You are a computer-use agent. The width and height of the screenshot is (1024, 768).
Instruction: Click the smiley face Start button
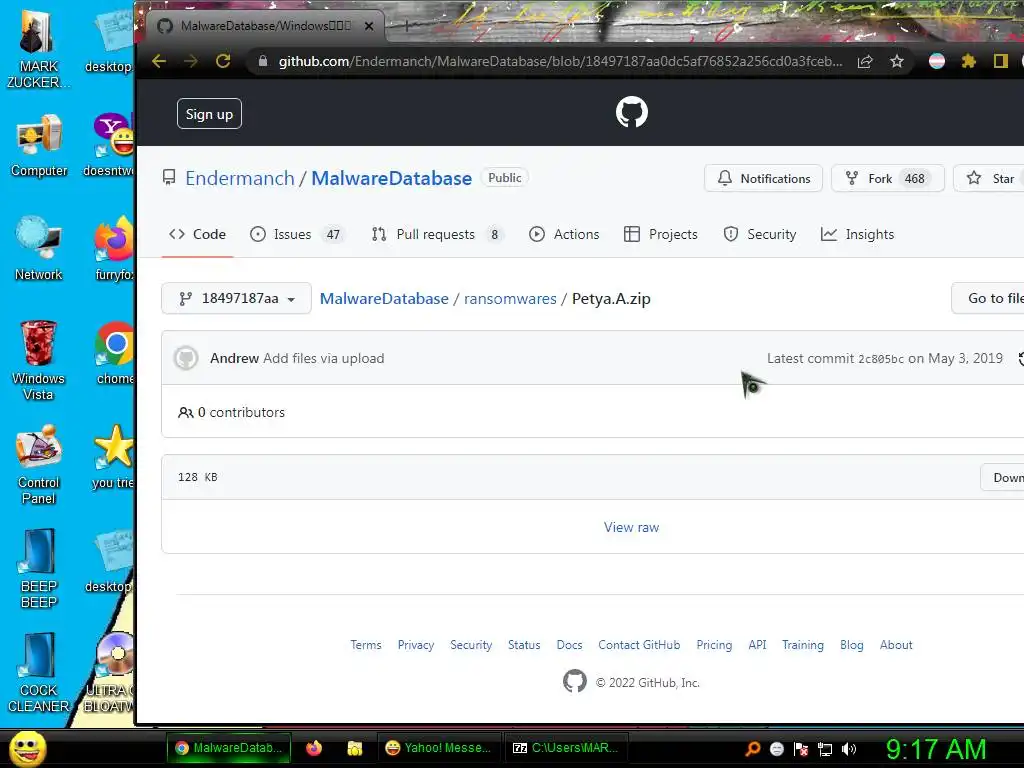(28, 748)
